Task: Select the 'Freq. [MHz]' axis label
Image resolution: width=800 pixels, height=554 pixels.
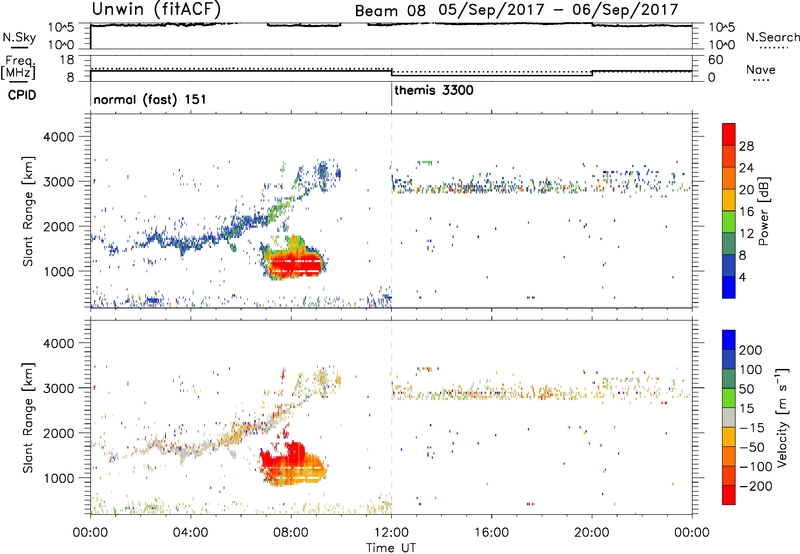Action: point(19,67)
